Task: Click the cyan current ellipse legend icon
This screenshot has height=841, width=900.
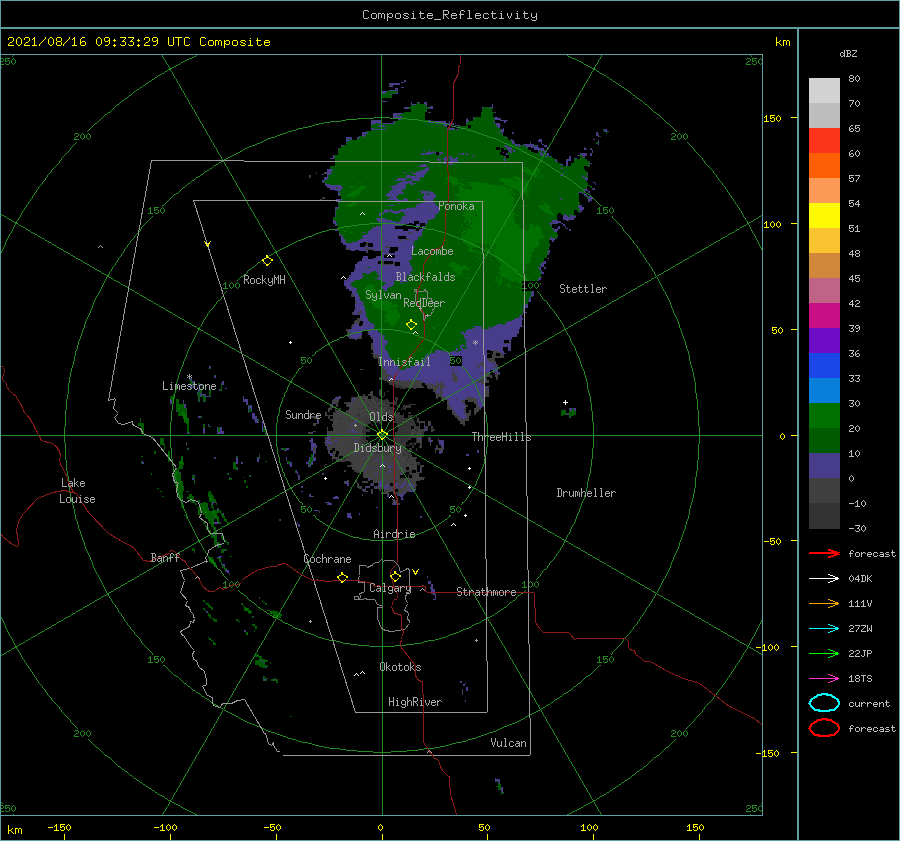Action: click(x=824, y=703)
